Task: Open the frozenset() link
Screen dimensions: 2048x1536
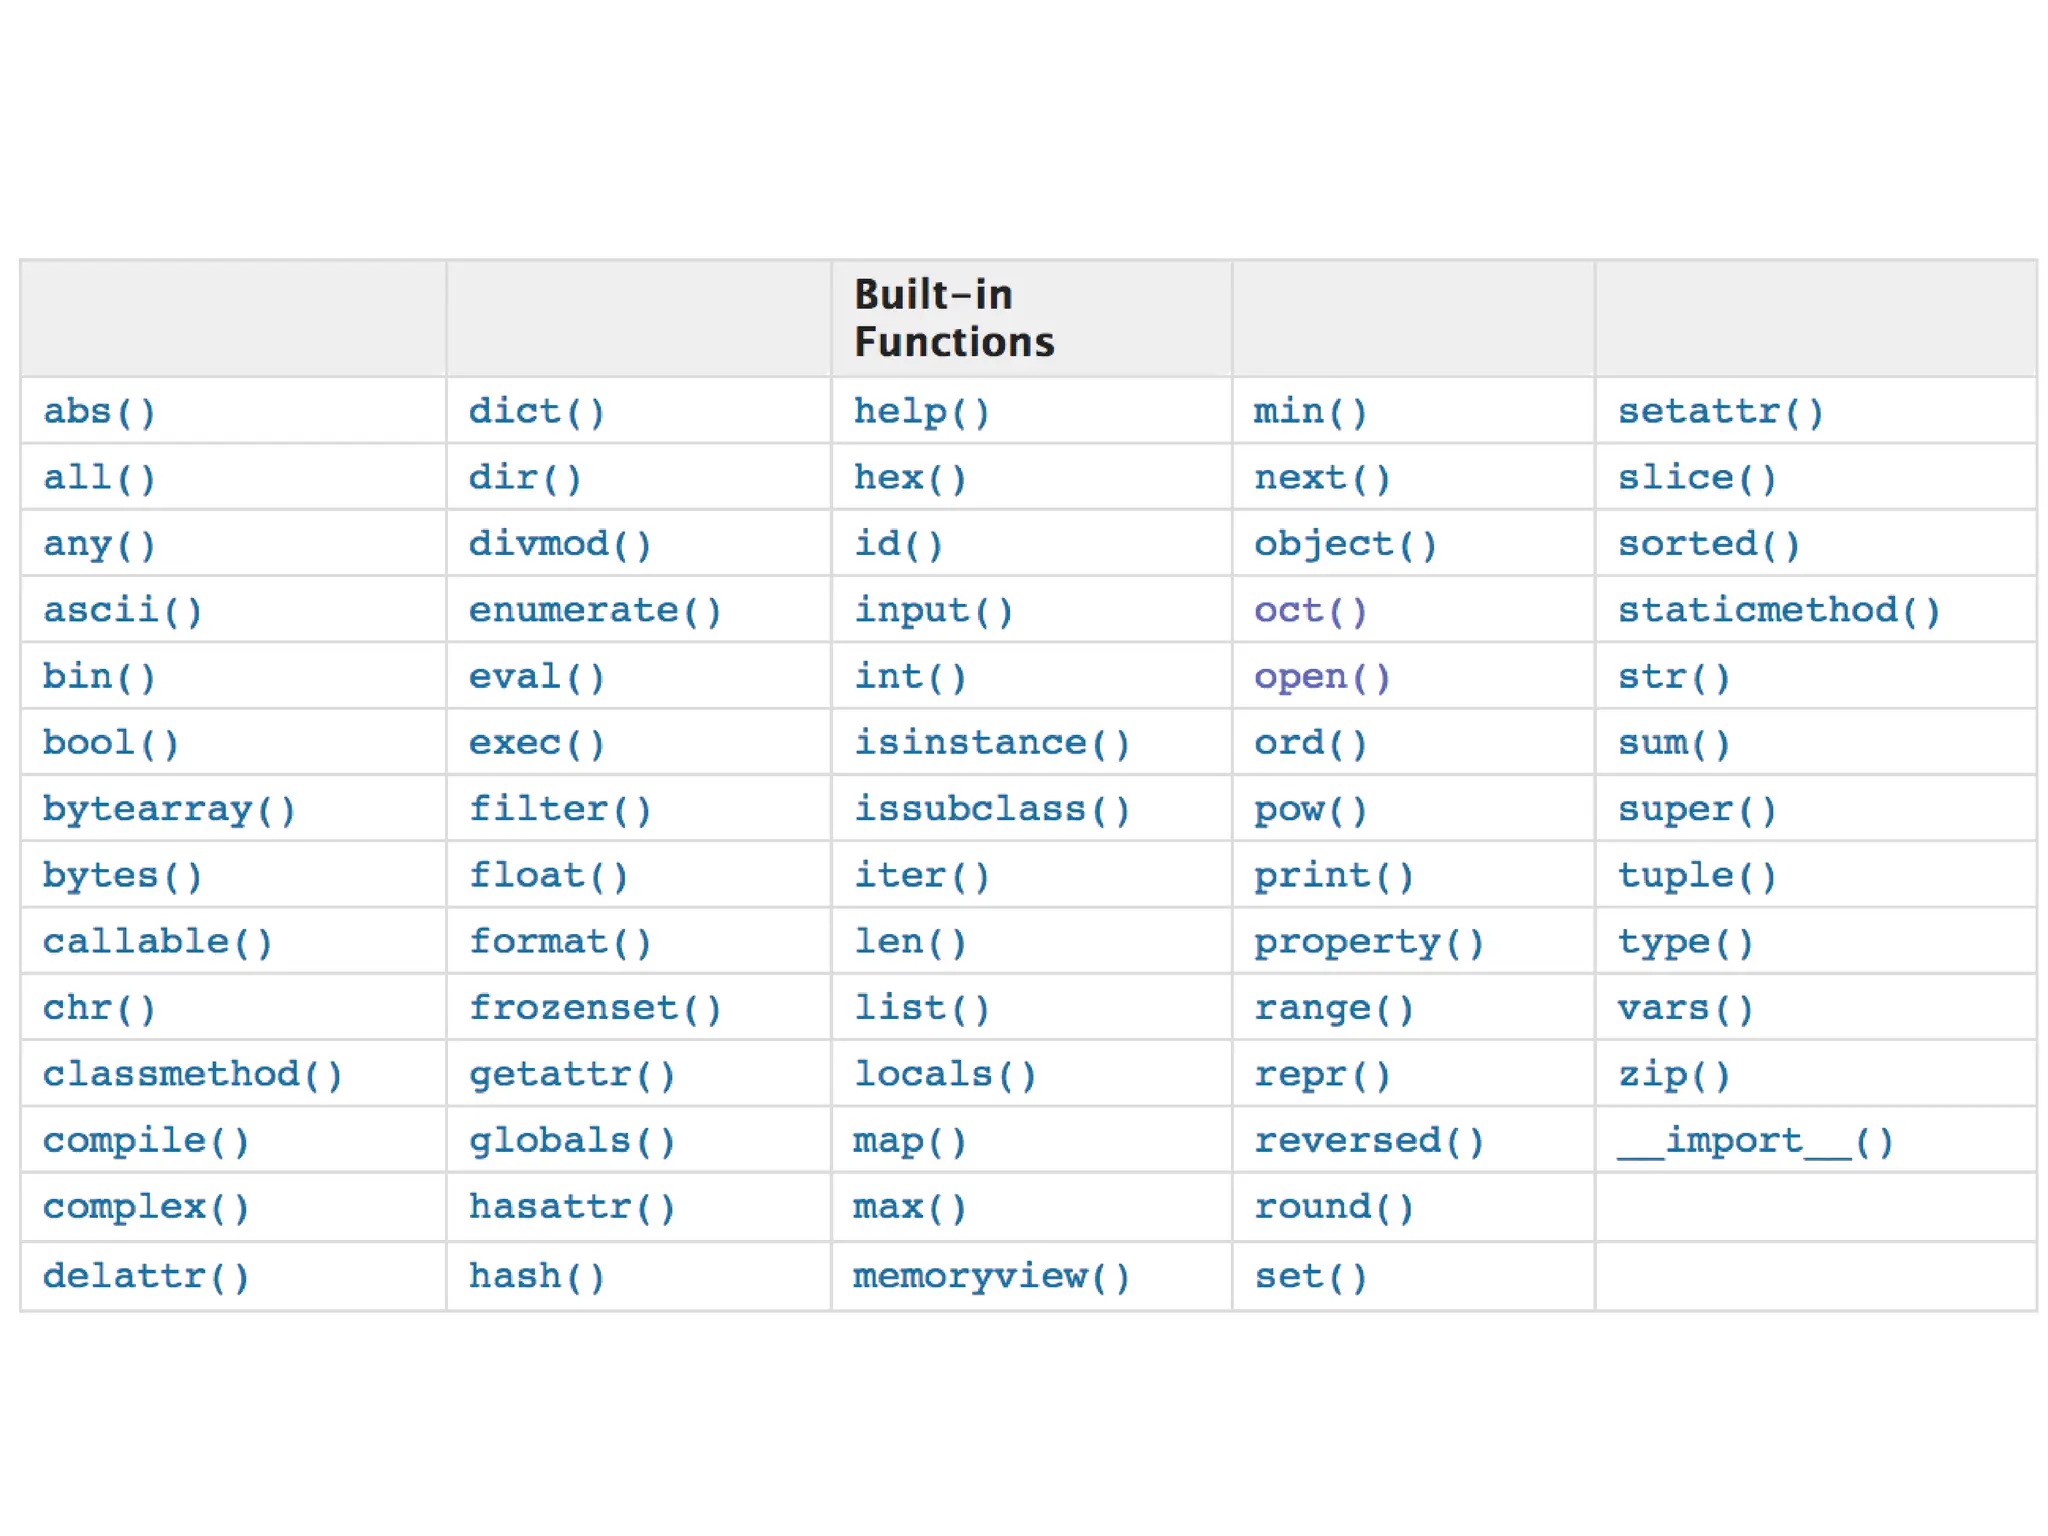Action: point(595,1008)
